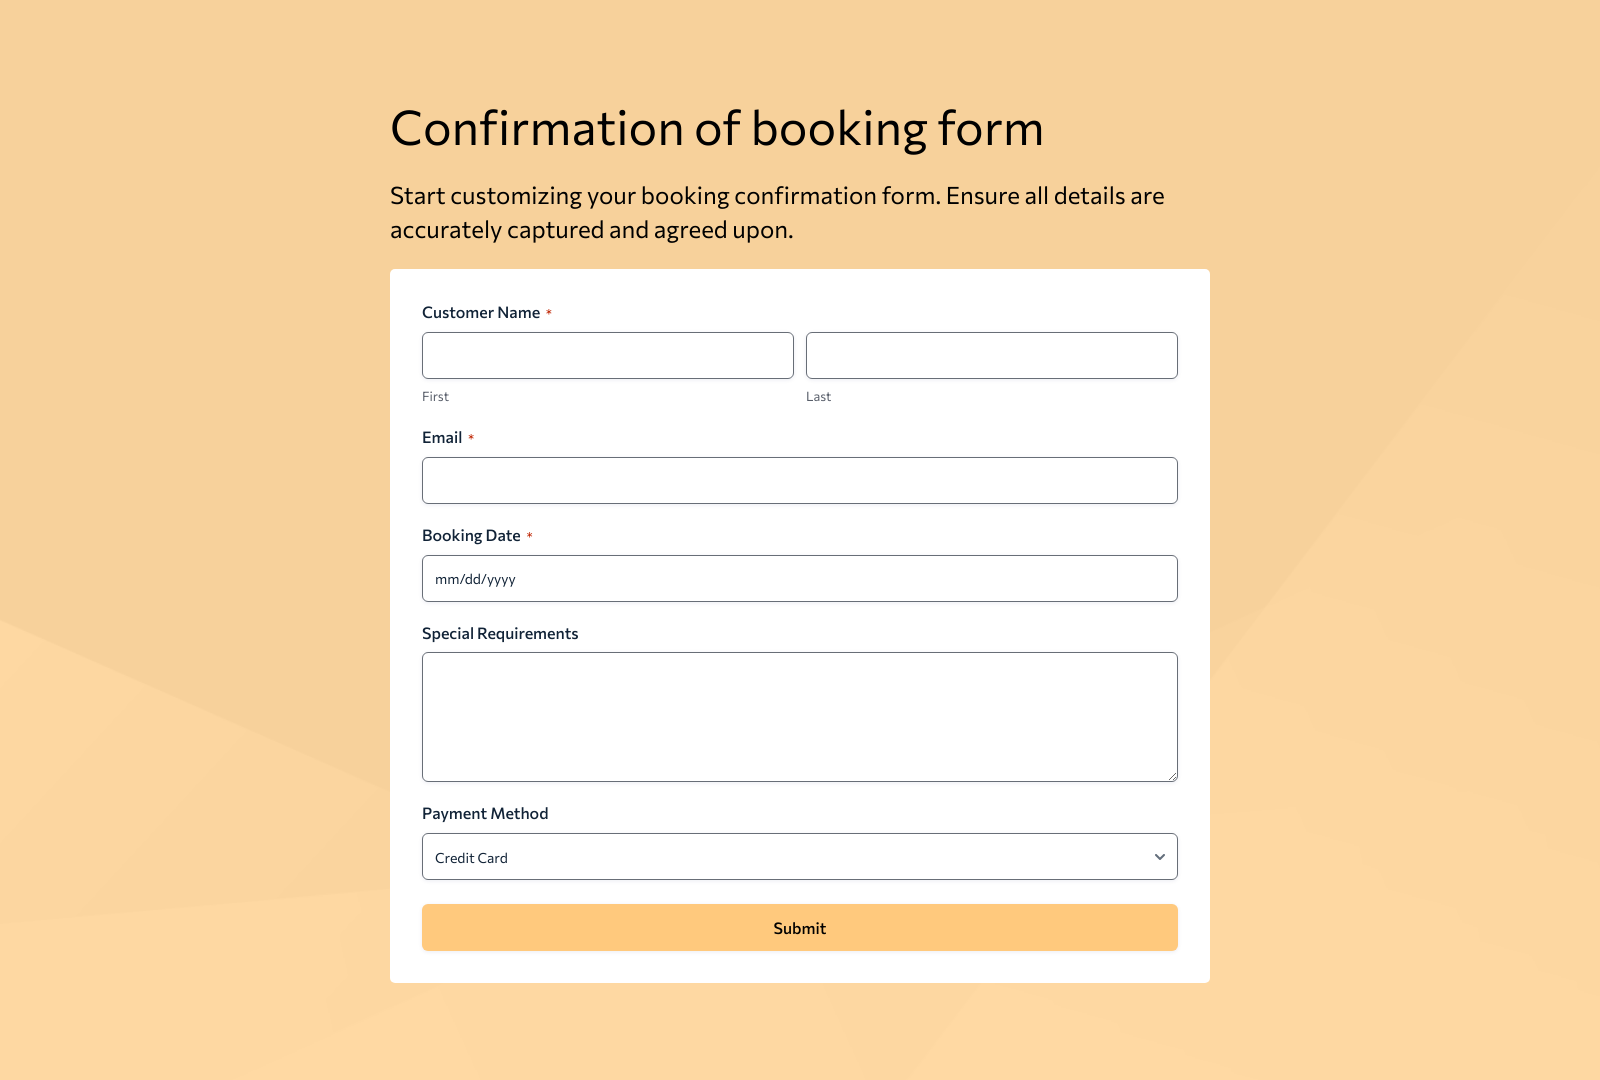Viewport: 1600px width, 1080px height.
Task: Expand the Credit Card payment selector
Action: [x=800, y=856]
